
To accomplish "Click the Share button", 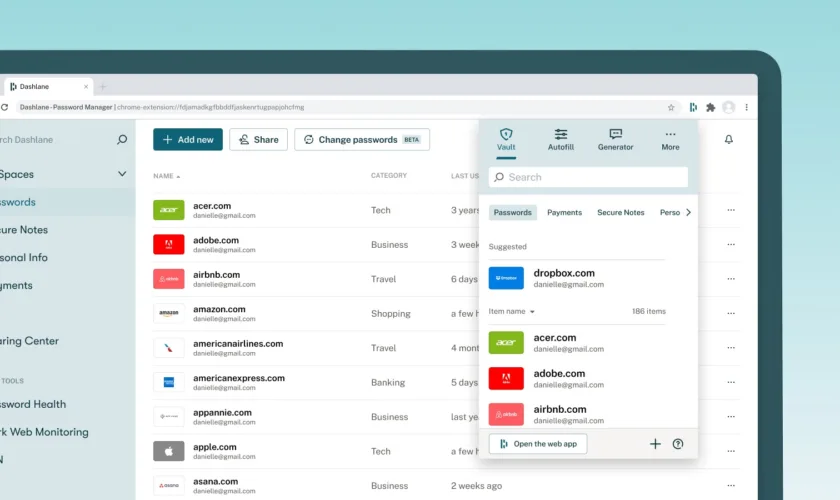I will (x=258, y=139).
